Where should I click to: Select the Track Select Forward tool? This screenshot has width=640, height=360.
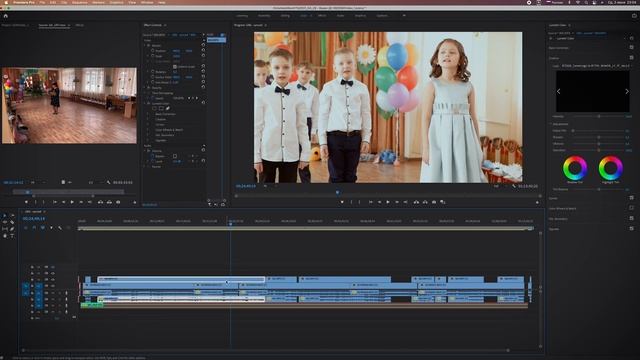(x=12, y=216)
